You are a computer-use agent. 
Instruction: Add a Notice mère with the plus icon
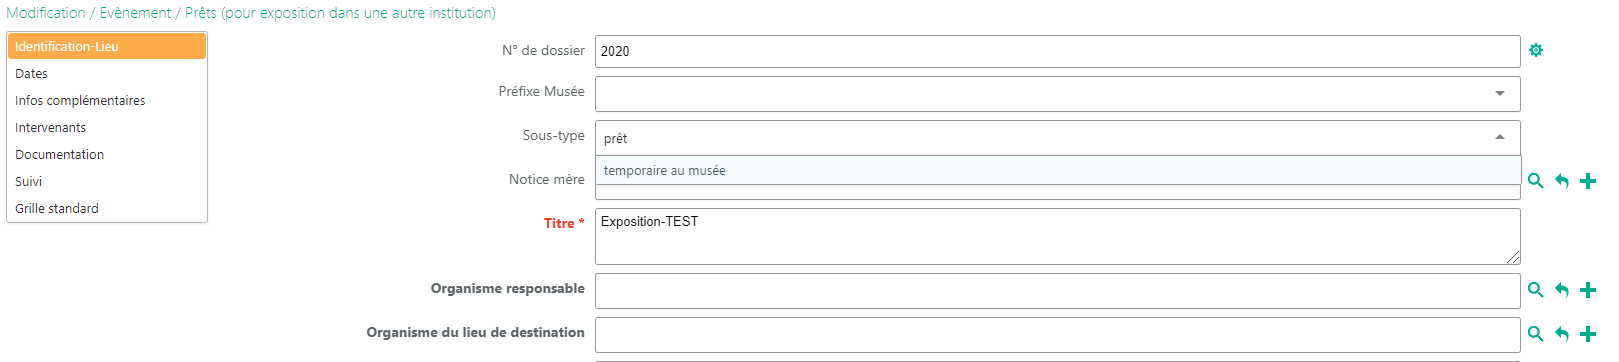[x=1588, y=181]
